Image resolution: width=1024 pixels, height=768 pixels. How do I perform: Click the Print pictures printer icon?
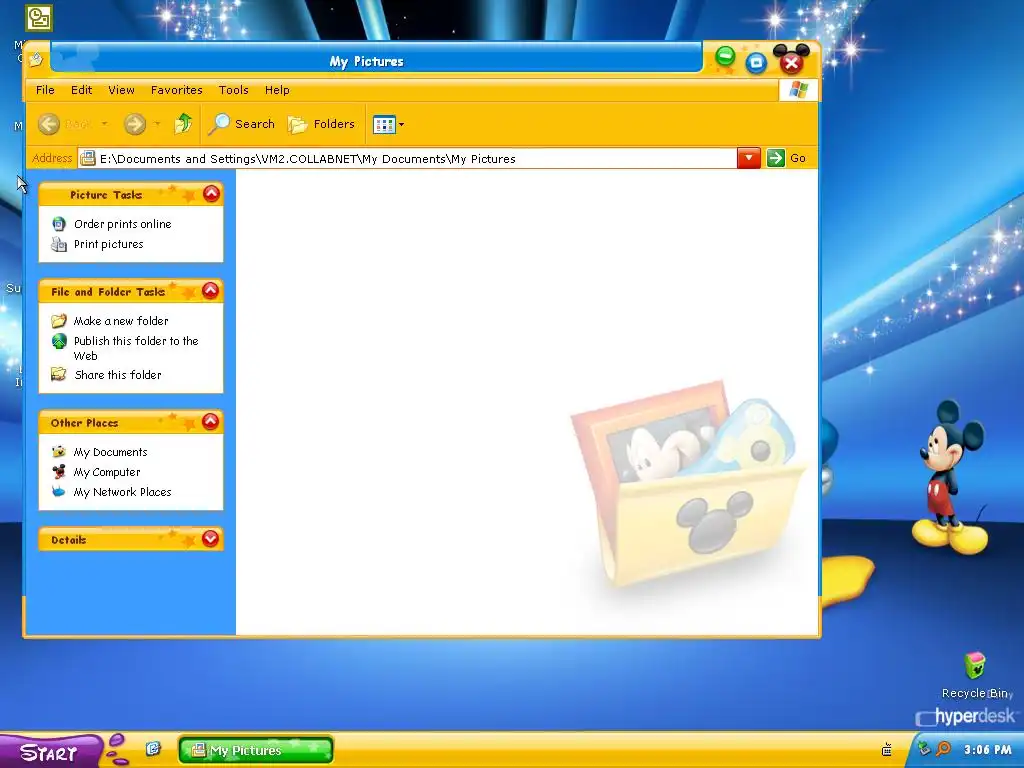(59, 244)
